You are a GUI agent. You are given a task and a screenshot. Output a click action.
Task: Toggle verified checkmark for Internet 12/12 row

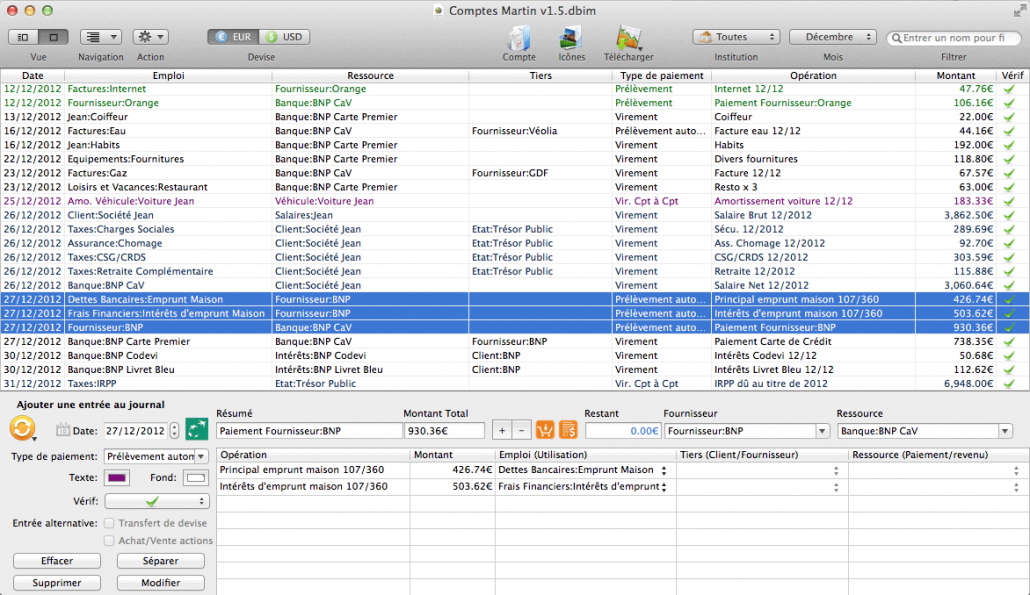[1010, 89]
